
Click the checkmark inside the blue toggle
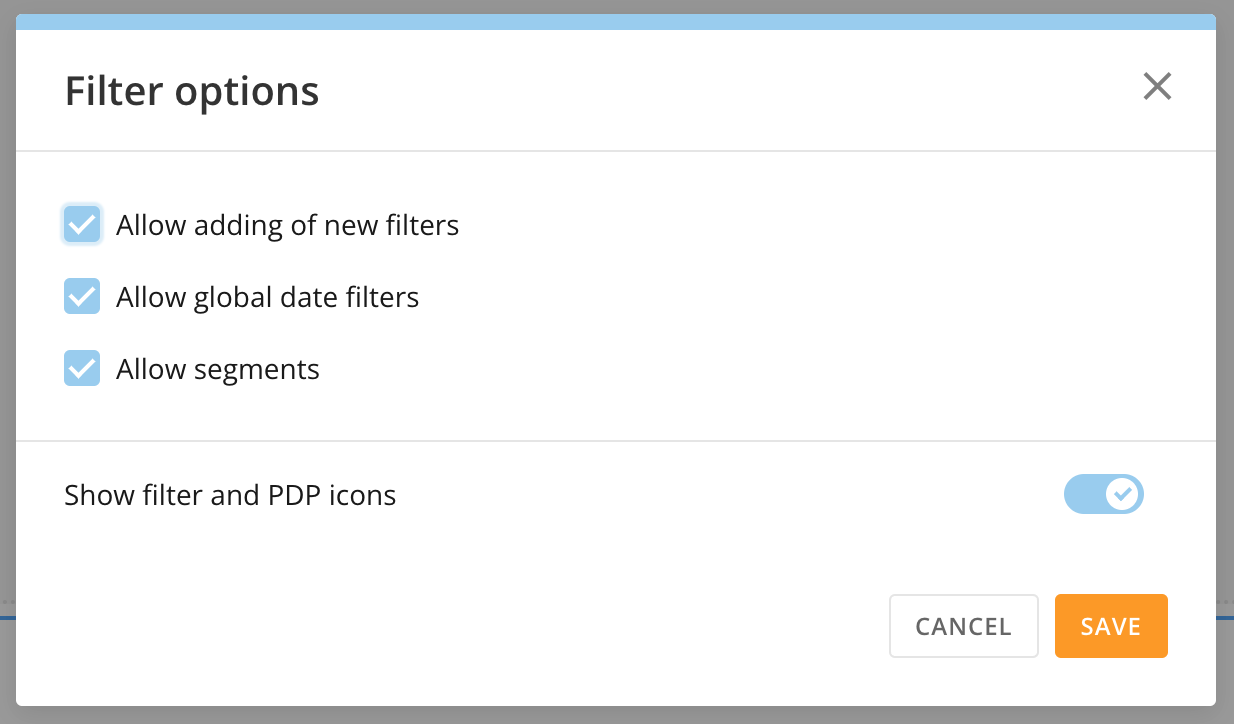[x=1122, y=494]
